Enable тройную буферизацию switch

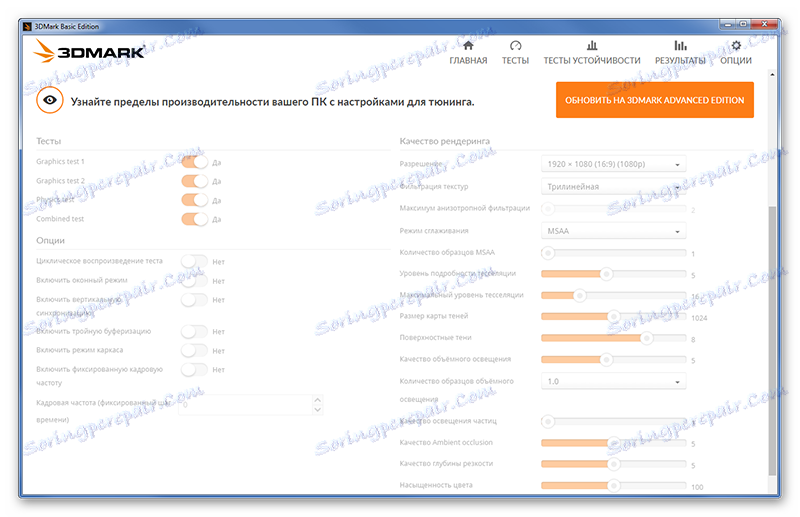click(x=194, y=332)
